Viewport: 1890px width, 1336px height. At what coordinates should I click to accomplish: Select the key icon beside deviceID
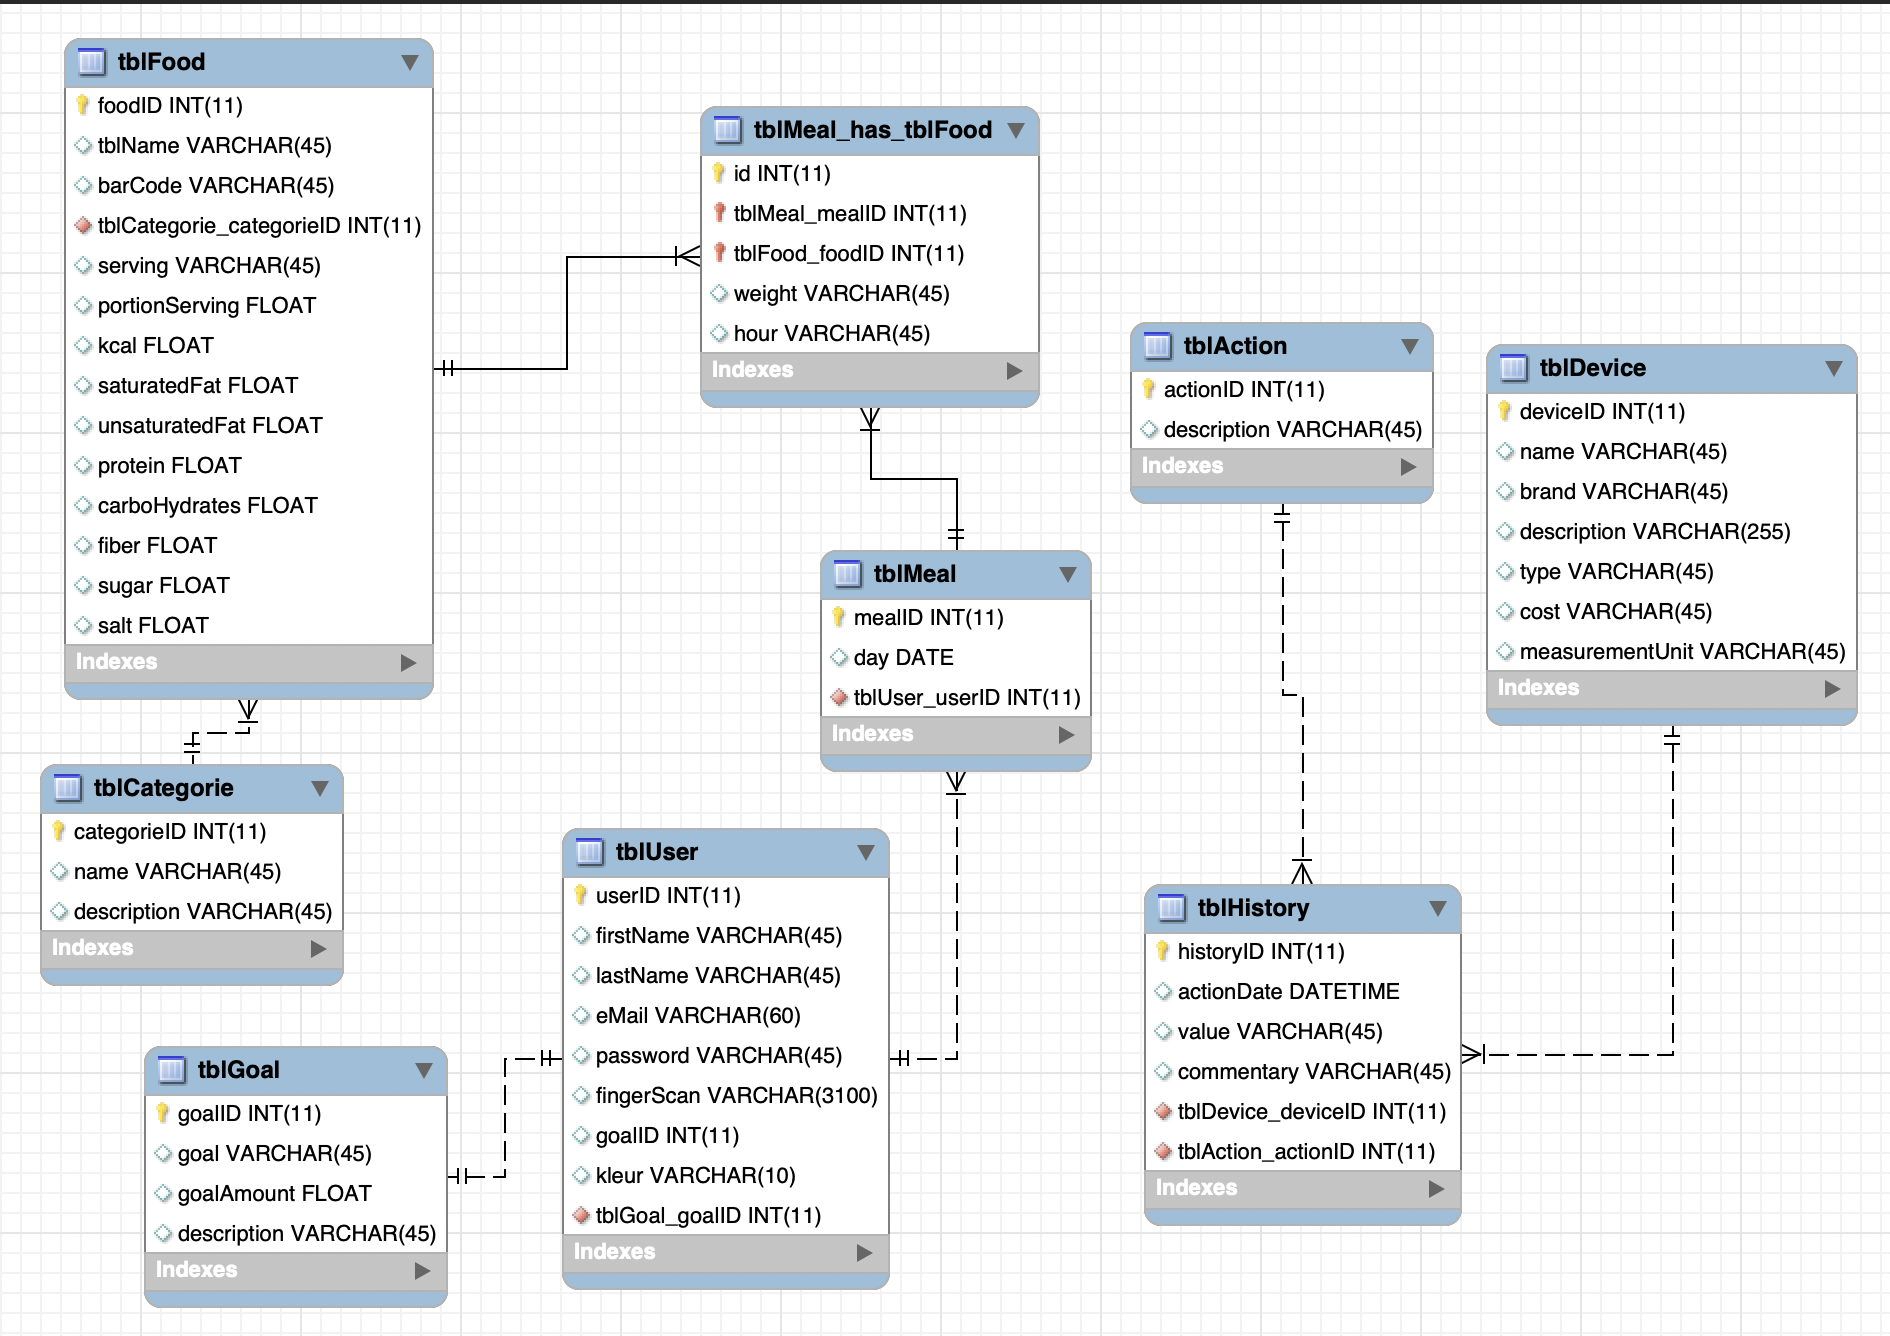tap(1506, 411)
